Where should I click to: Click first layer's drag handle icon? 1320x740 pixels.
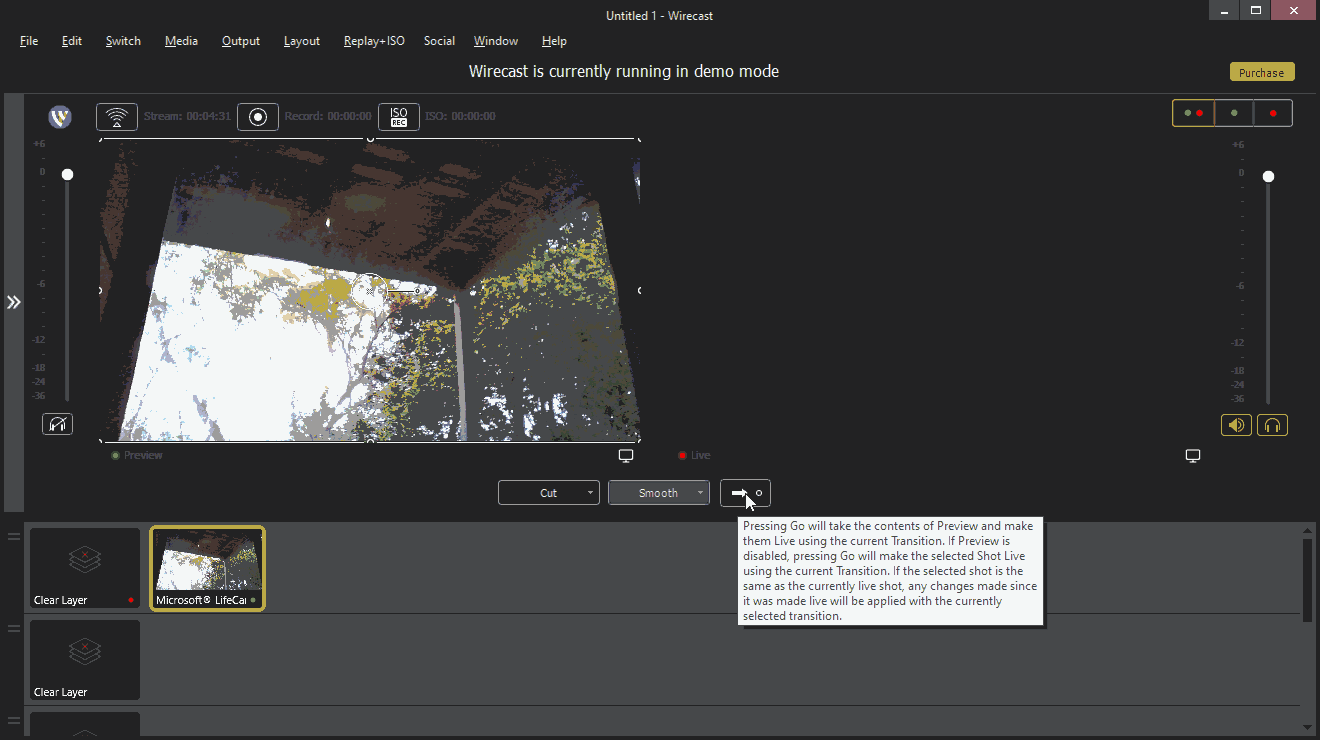14,537
